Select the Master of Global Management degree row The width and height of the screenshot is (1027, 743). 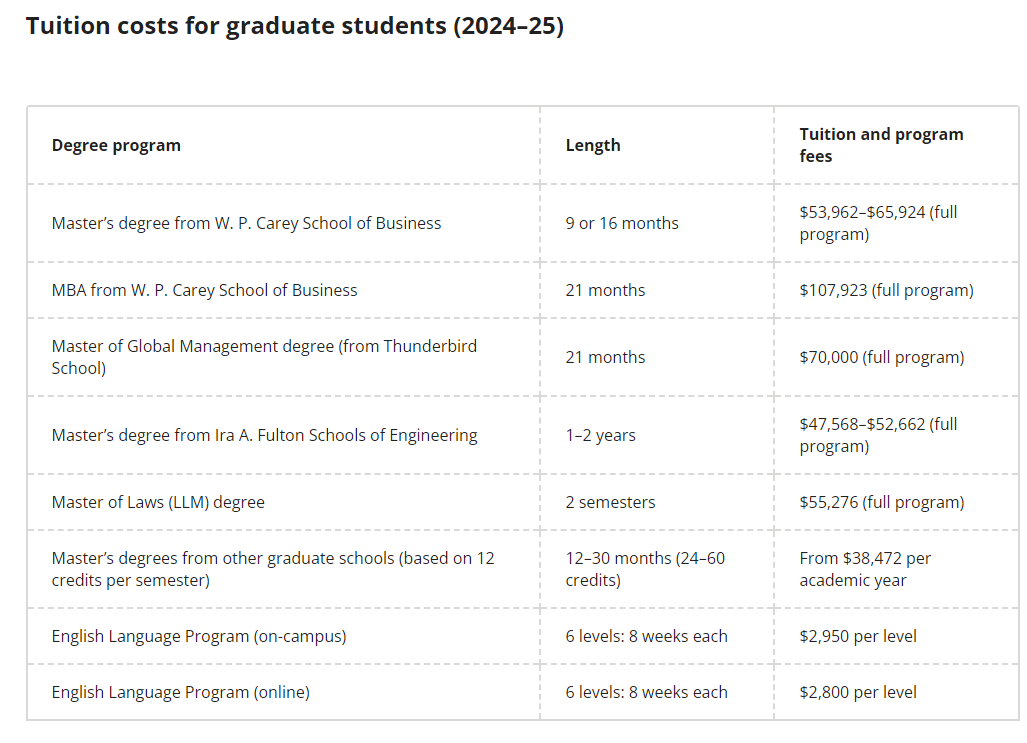coord(264,357)
